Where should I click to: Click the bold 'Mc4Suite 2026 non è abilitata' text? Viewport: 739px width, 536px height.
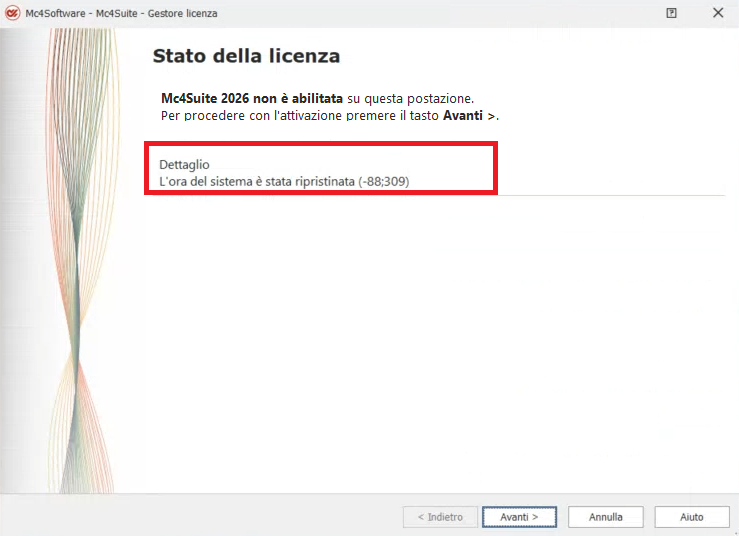[x=252, y=99]
